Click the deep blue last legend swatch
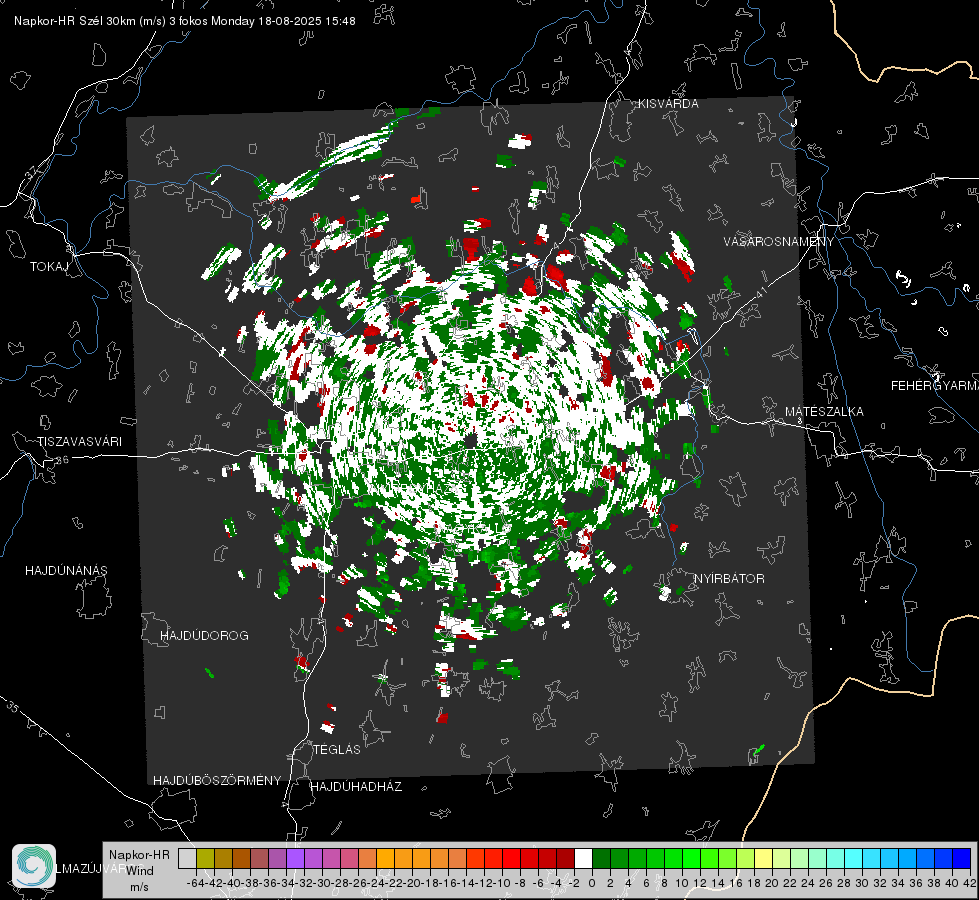979x900 pixels. 962,859
